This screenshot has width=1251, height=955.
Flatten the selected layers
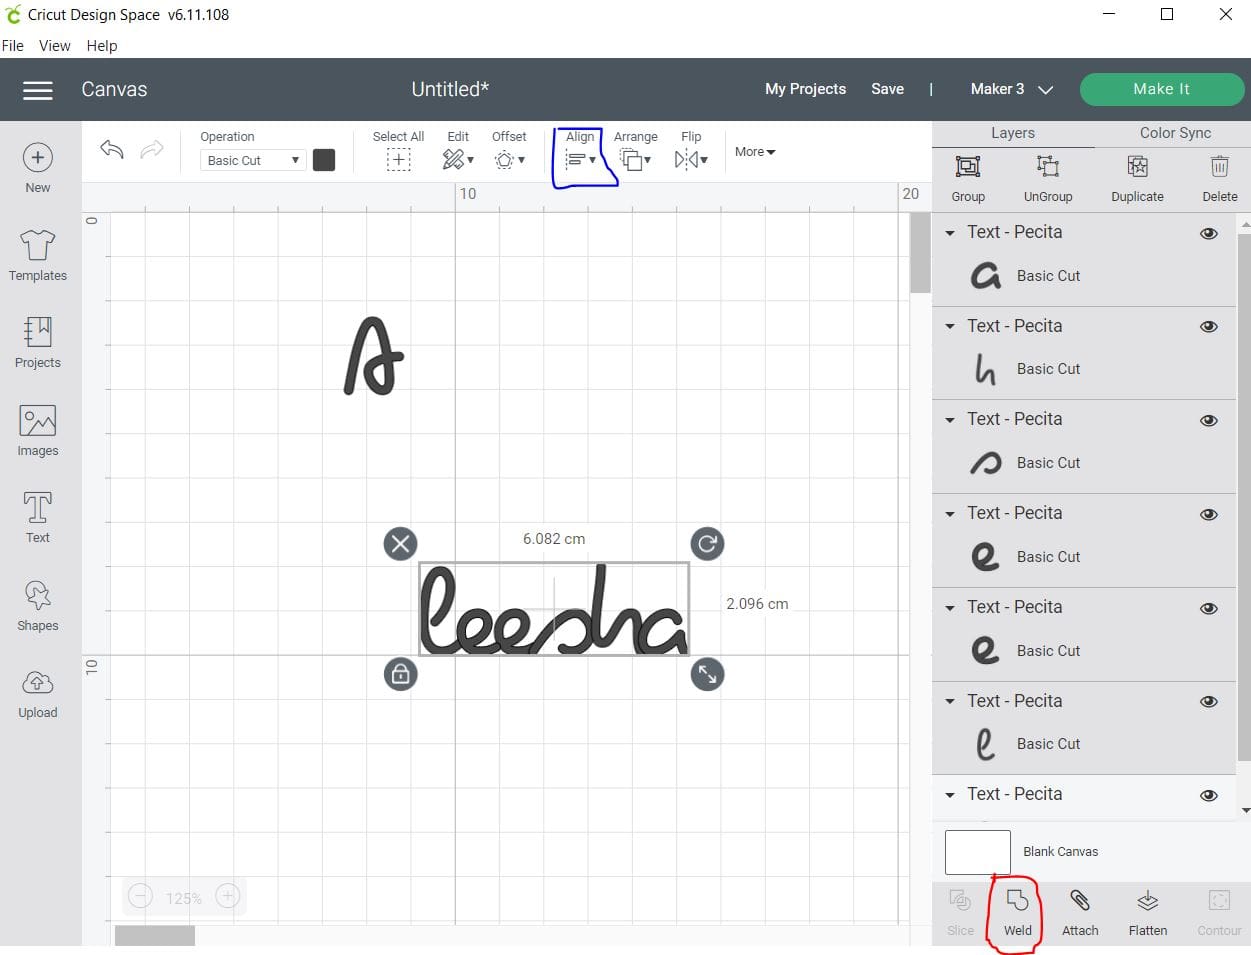click(x=1148, y=913)
